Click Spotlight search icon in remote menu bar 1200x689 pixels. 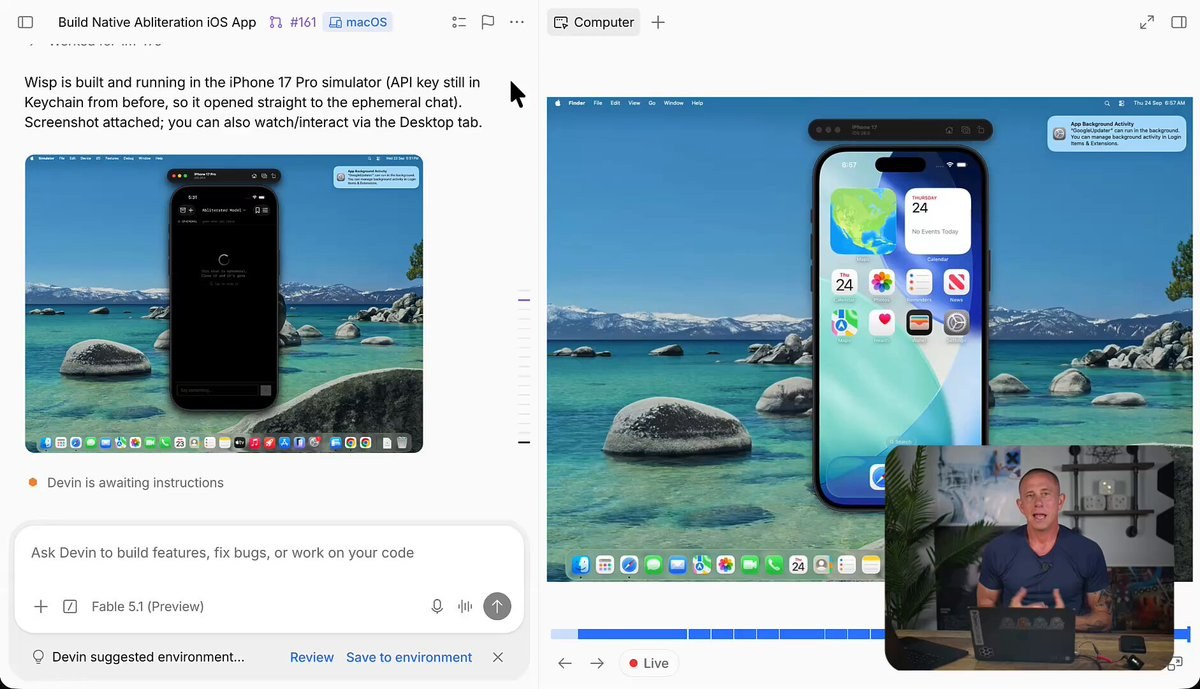coord(1107,103)
